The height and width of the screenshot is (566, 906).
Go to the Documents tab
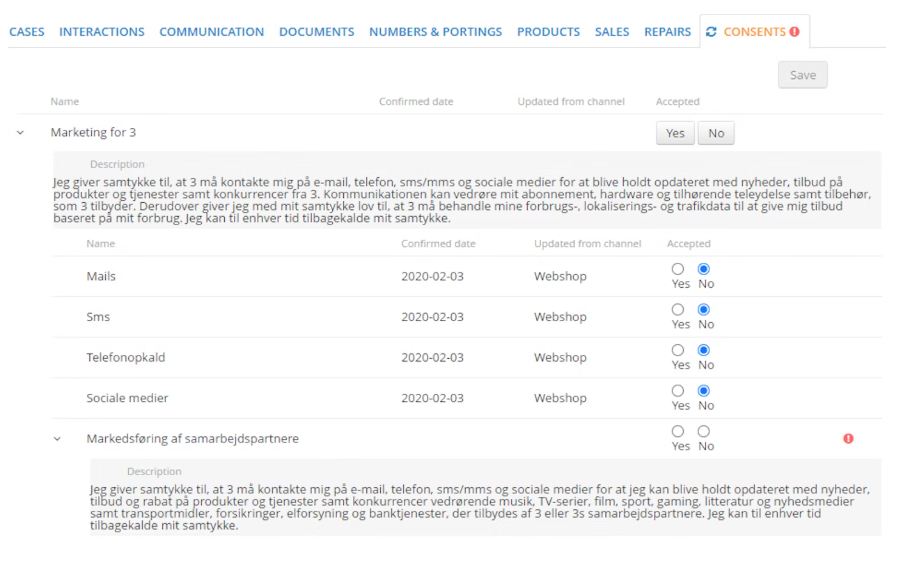pyautogui.click(x=316, y=32)
